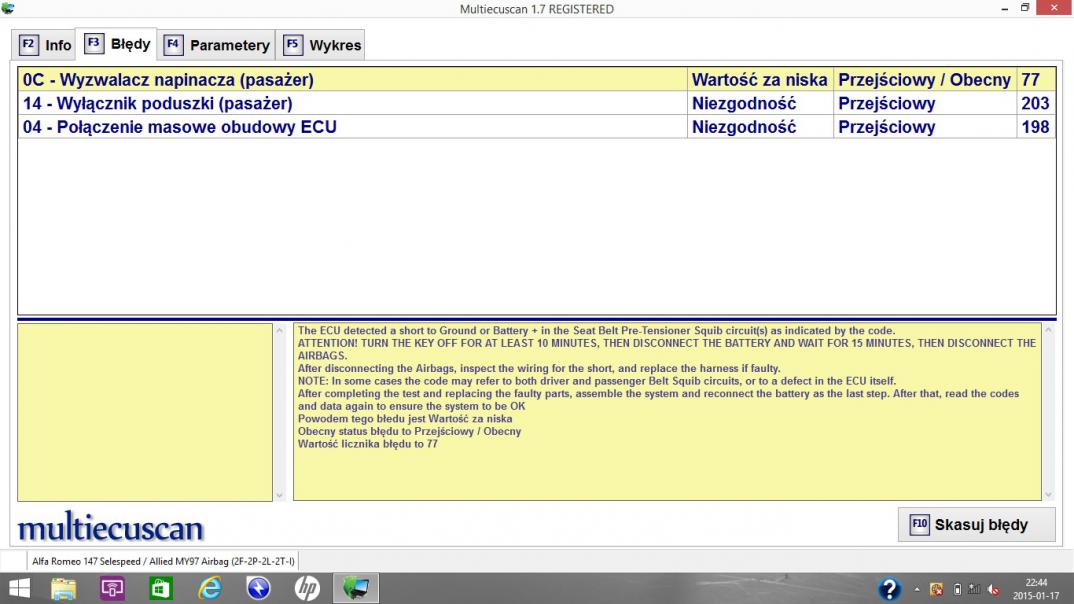Image resolution: width=1074 pixels, height=604 pixels.
Task: Click the down arrow of description scrollbar
Action: [1049, 495]
